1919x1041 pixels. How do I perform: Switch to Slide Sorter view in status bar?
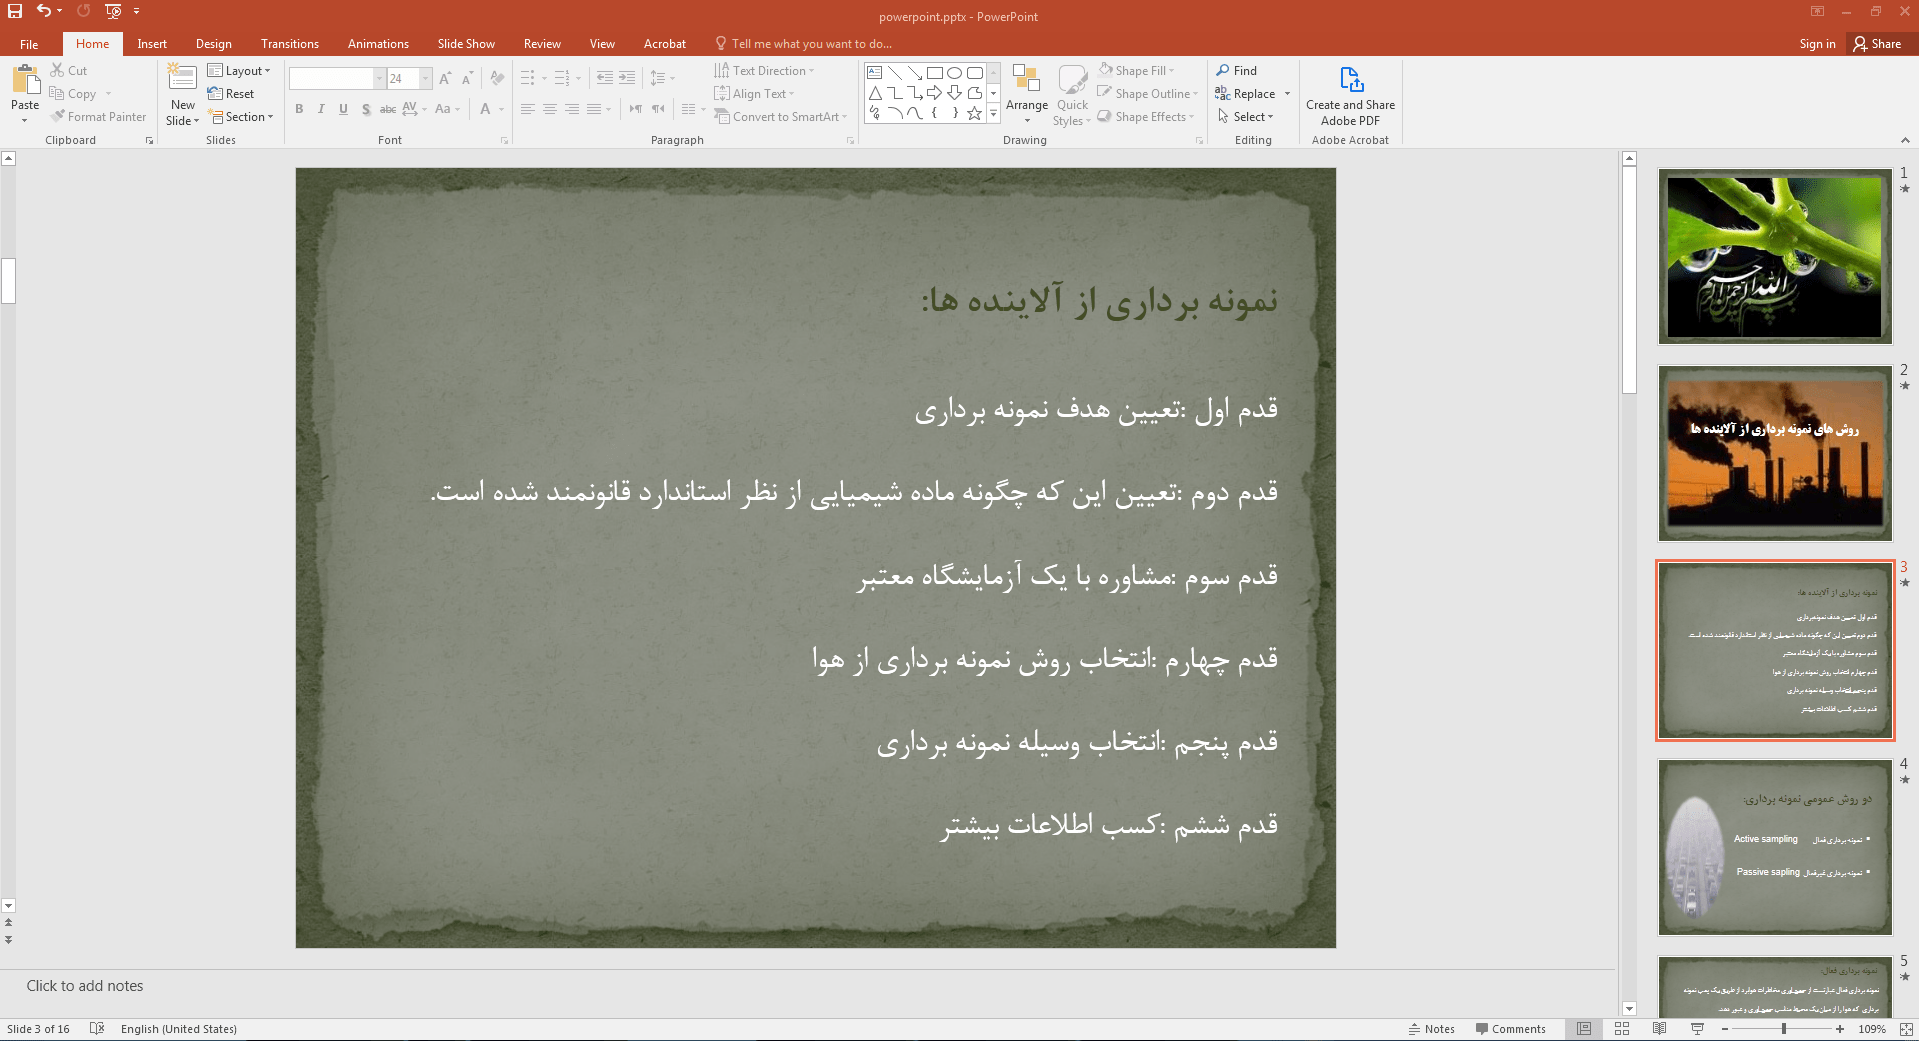click(1622, 1029)
